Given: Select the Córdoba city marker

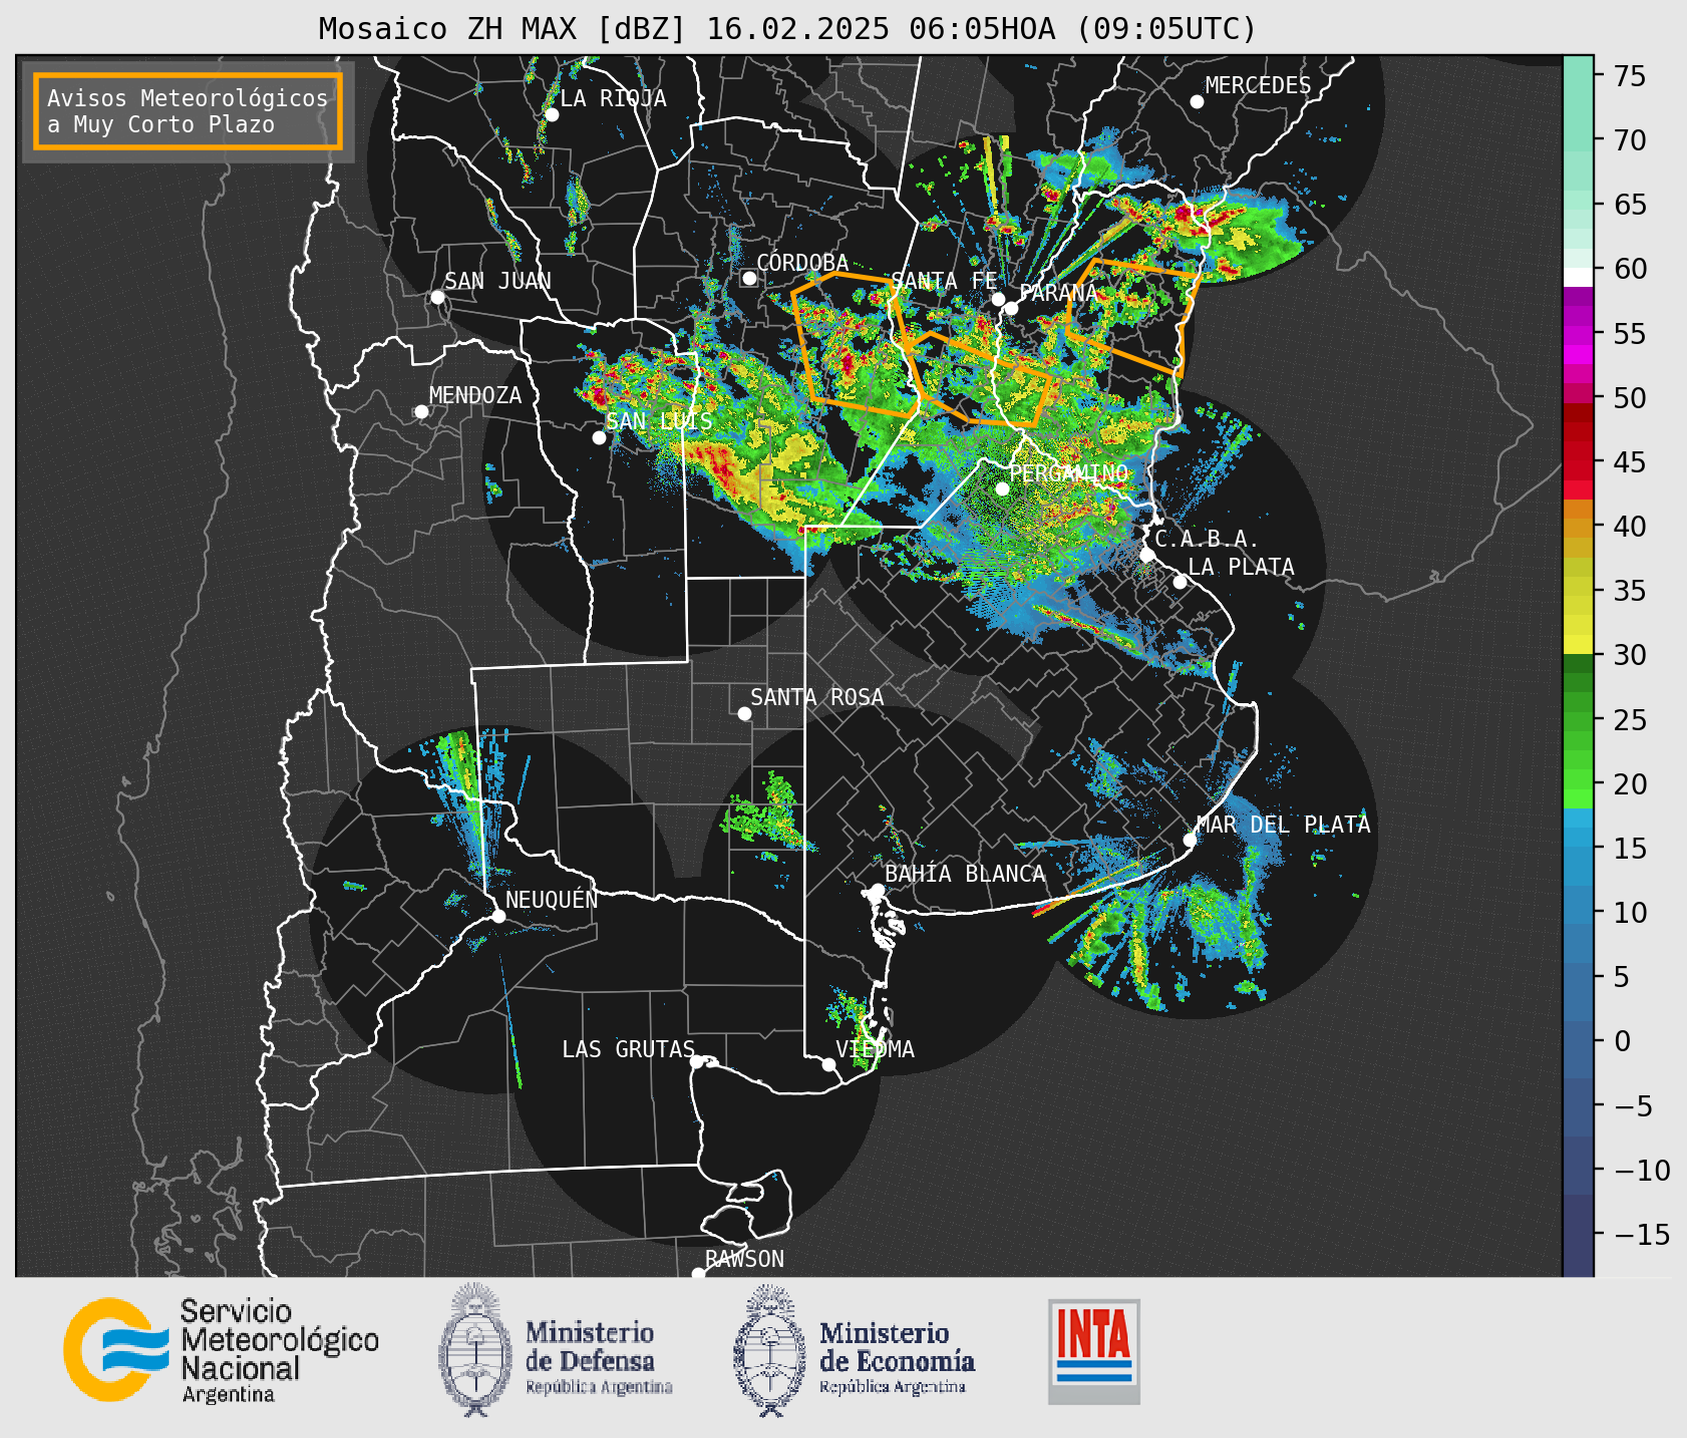Looking at the screenshot, I should click(749, 278).
